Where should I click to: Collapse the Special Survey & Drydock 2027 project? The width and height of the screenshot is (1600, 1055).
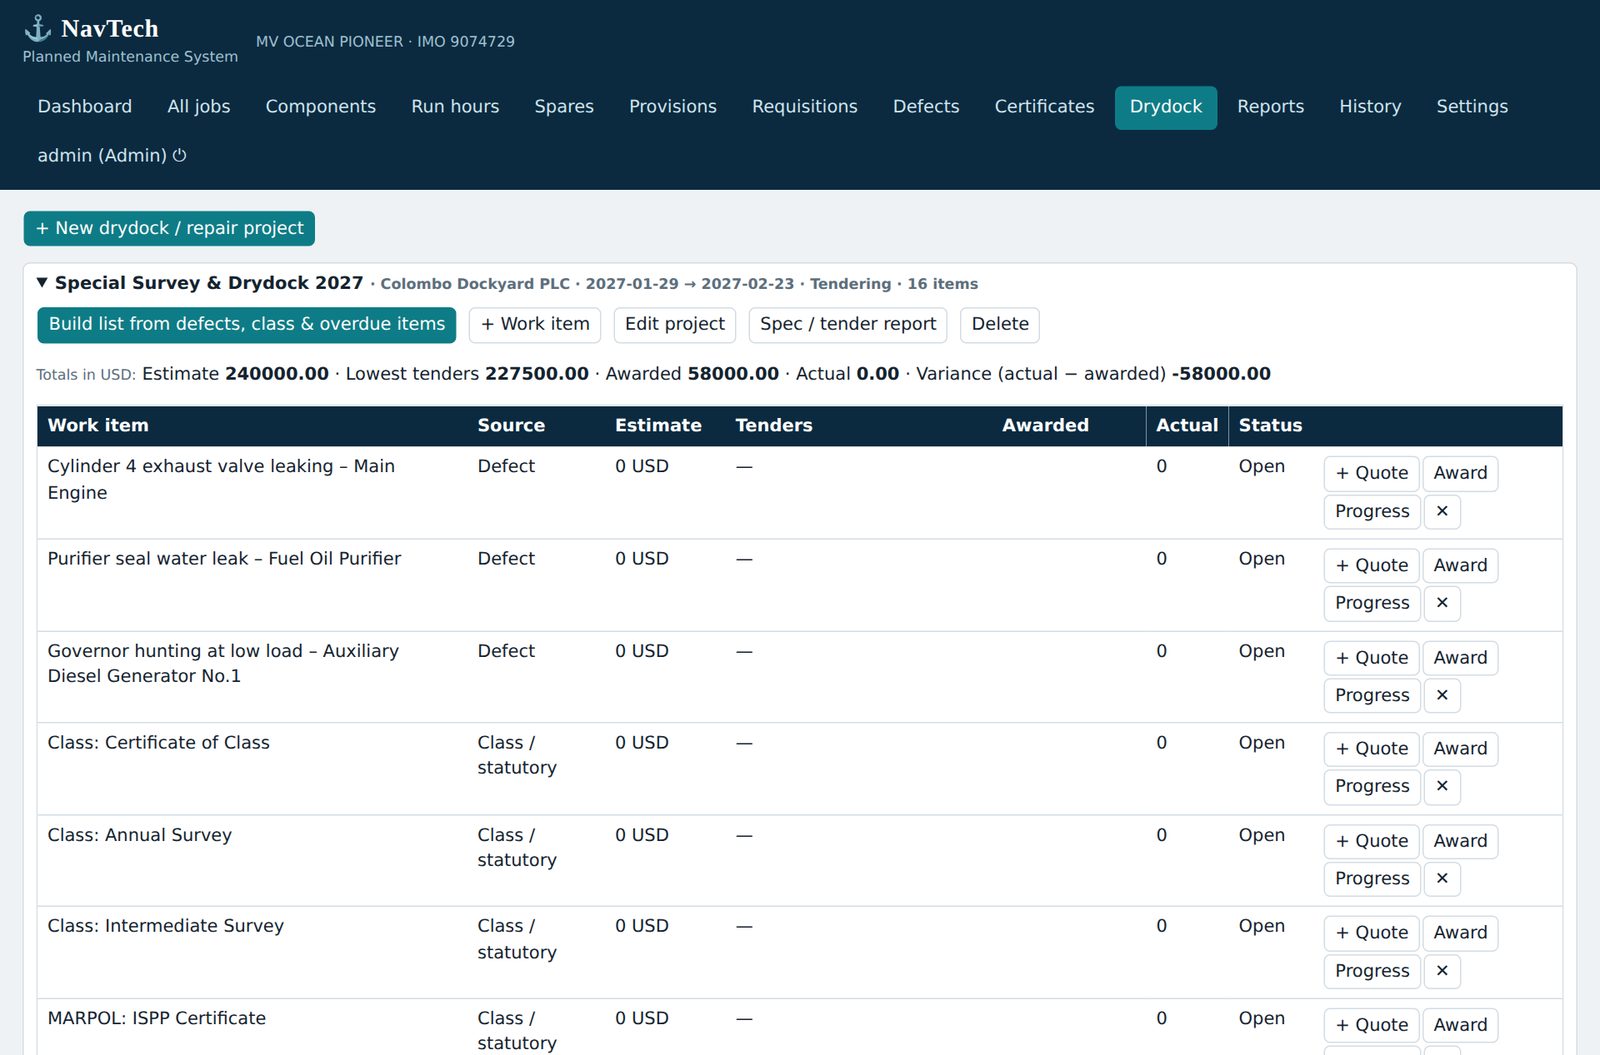[42, 283]
